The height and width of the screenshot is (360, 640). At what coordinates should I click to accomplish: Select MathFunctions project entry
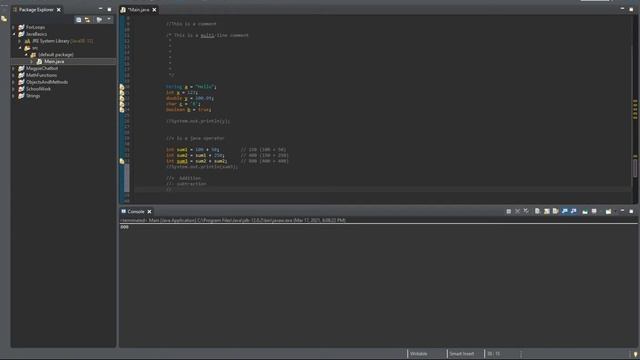(41, 75)
